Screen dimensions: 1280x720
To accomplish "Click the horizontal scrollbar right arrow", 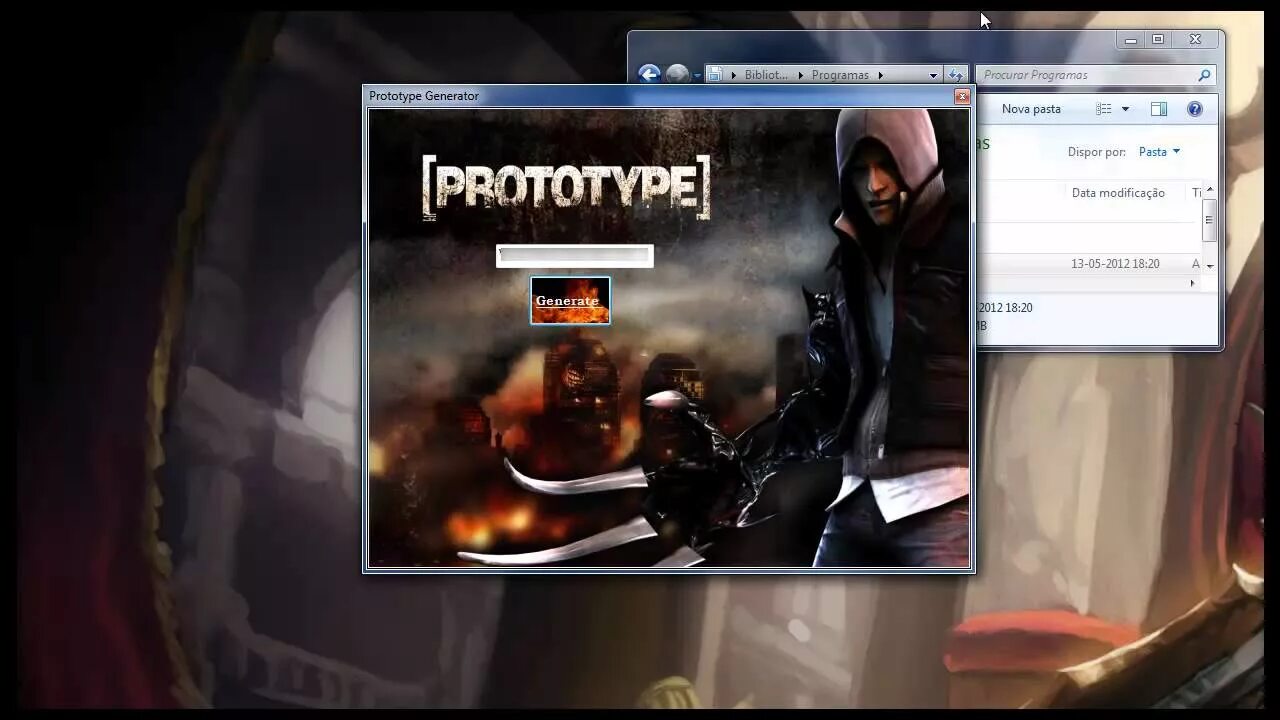I will 1192,283.
